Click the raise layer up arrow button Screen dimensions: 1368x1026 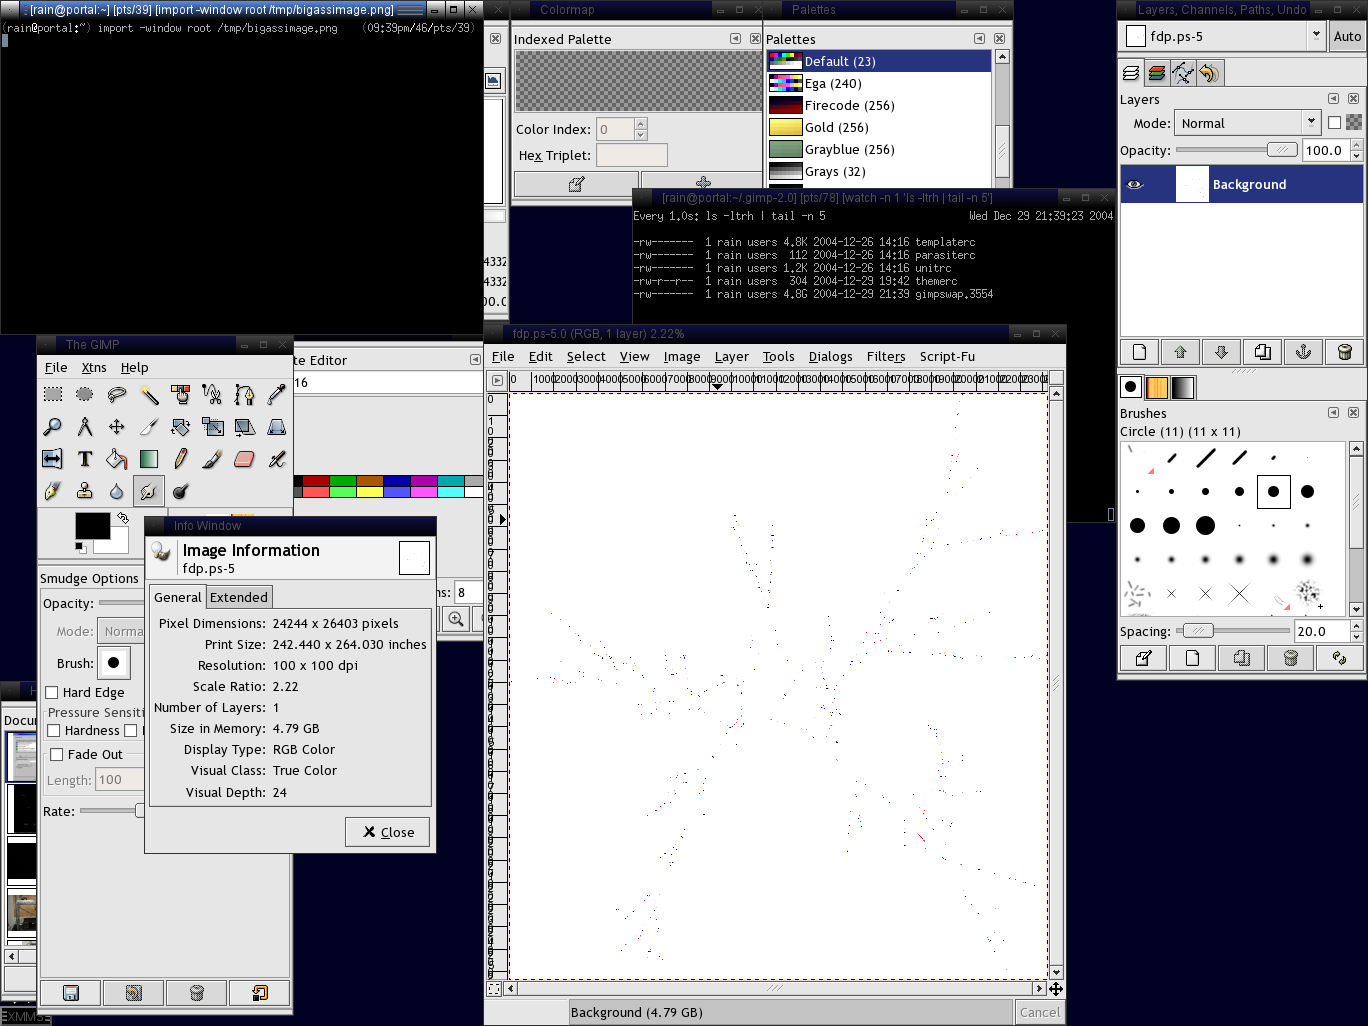coord(1180,352)
